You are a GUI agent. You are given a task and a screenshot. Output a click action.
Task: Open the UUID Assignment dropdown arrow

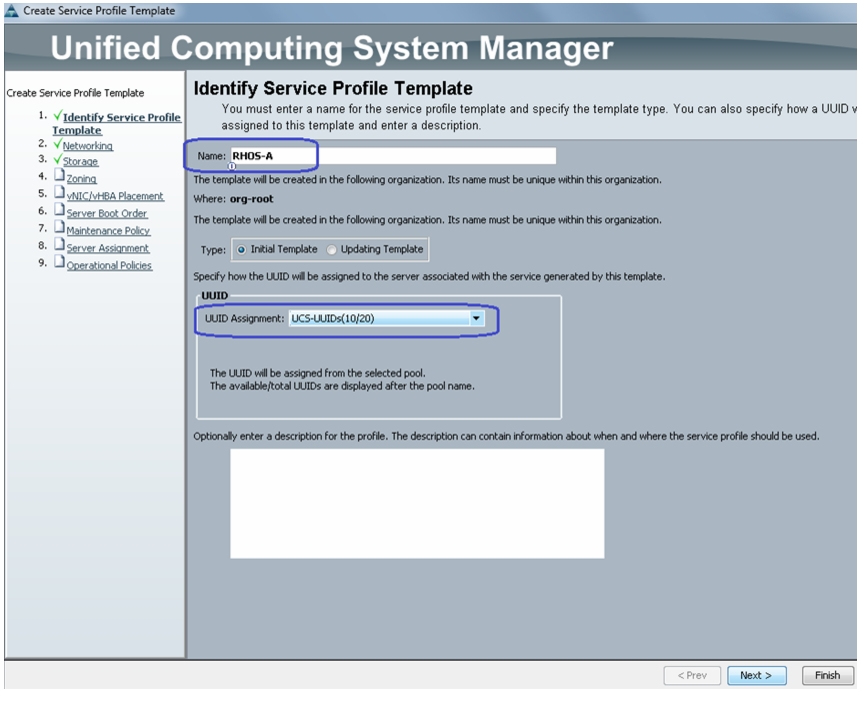tap(476, 319)
